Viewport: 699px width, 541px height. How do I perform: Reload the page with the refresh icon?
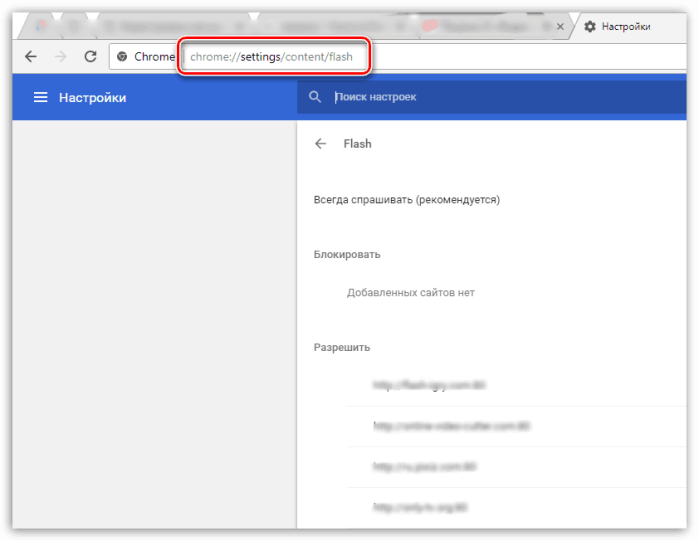(x=90, y=57)
